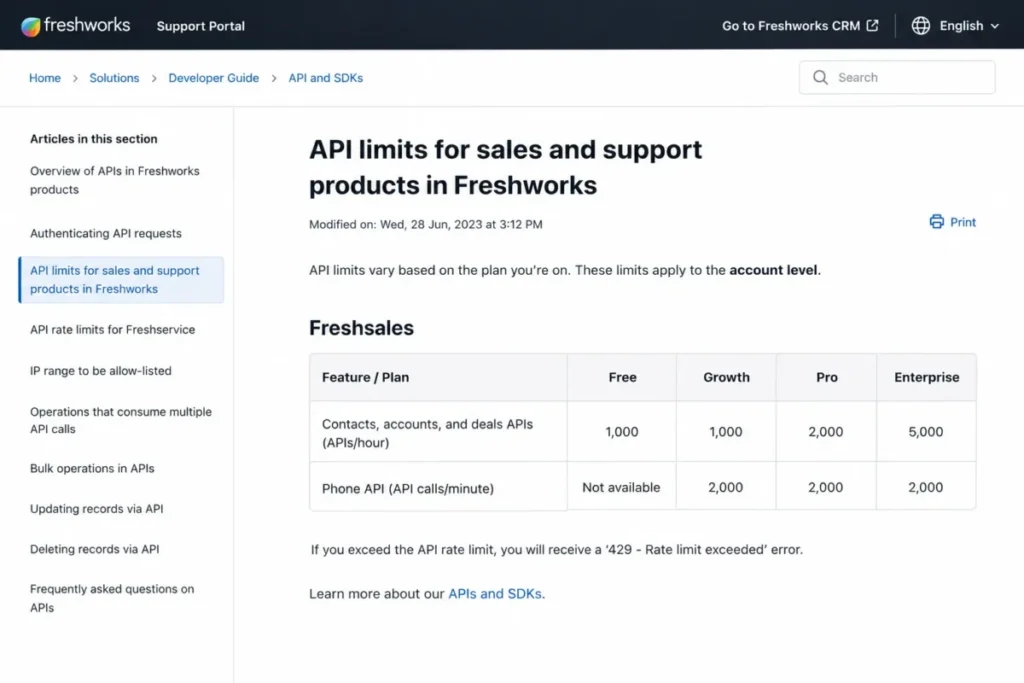Open Bulk operations in APIs article

(92, 468)
